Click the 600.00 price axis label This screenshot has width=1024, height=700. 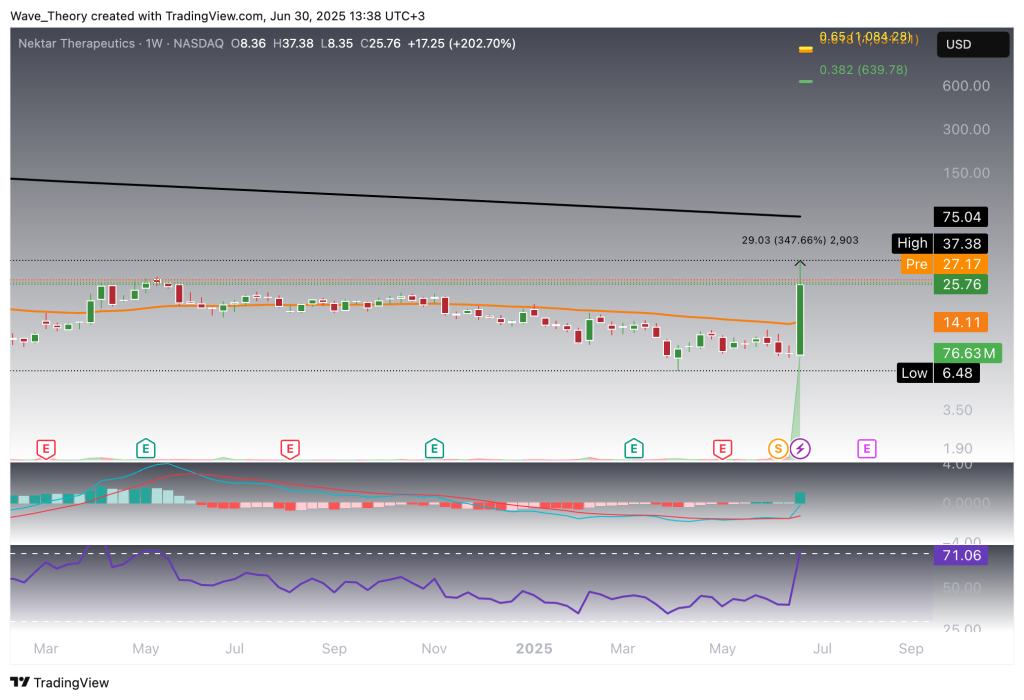(x=966, y=86)
